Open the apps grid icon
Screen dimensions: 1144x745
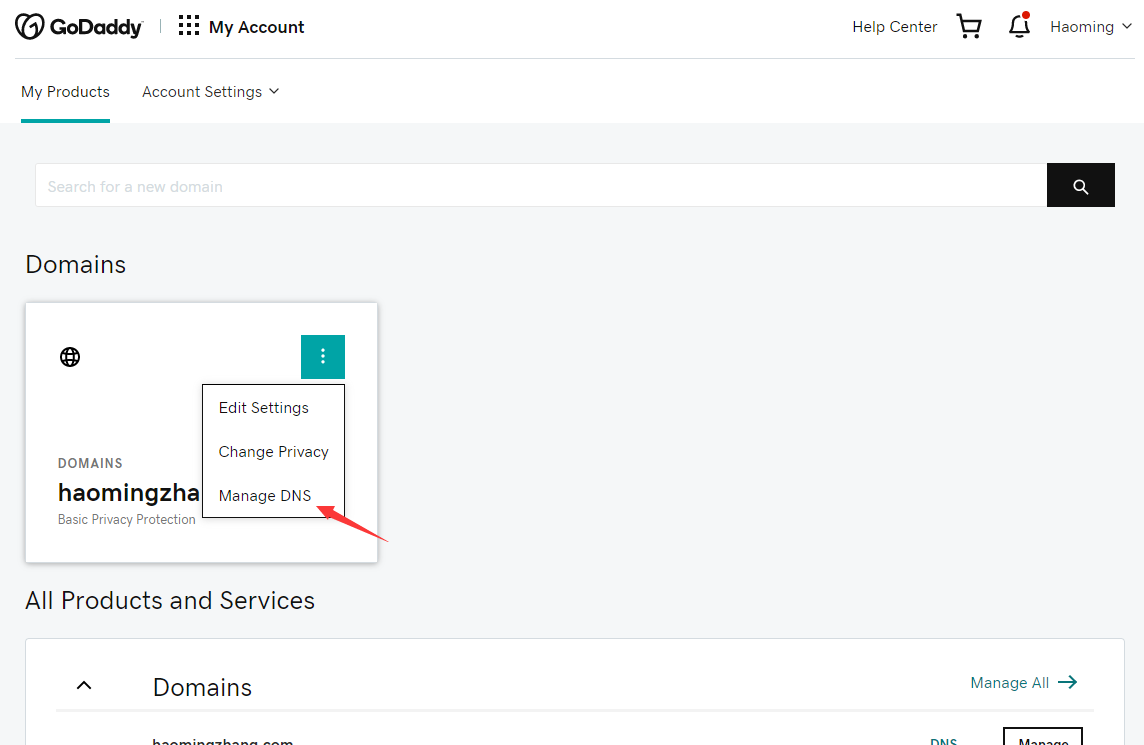pyautogui.click(x=189, y=26)
